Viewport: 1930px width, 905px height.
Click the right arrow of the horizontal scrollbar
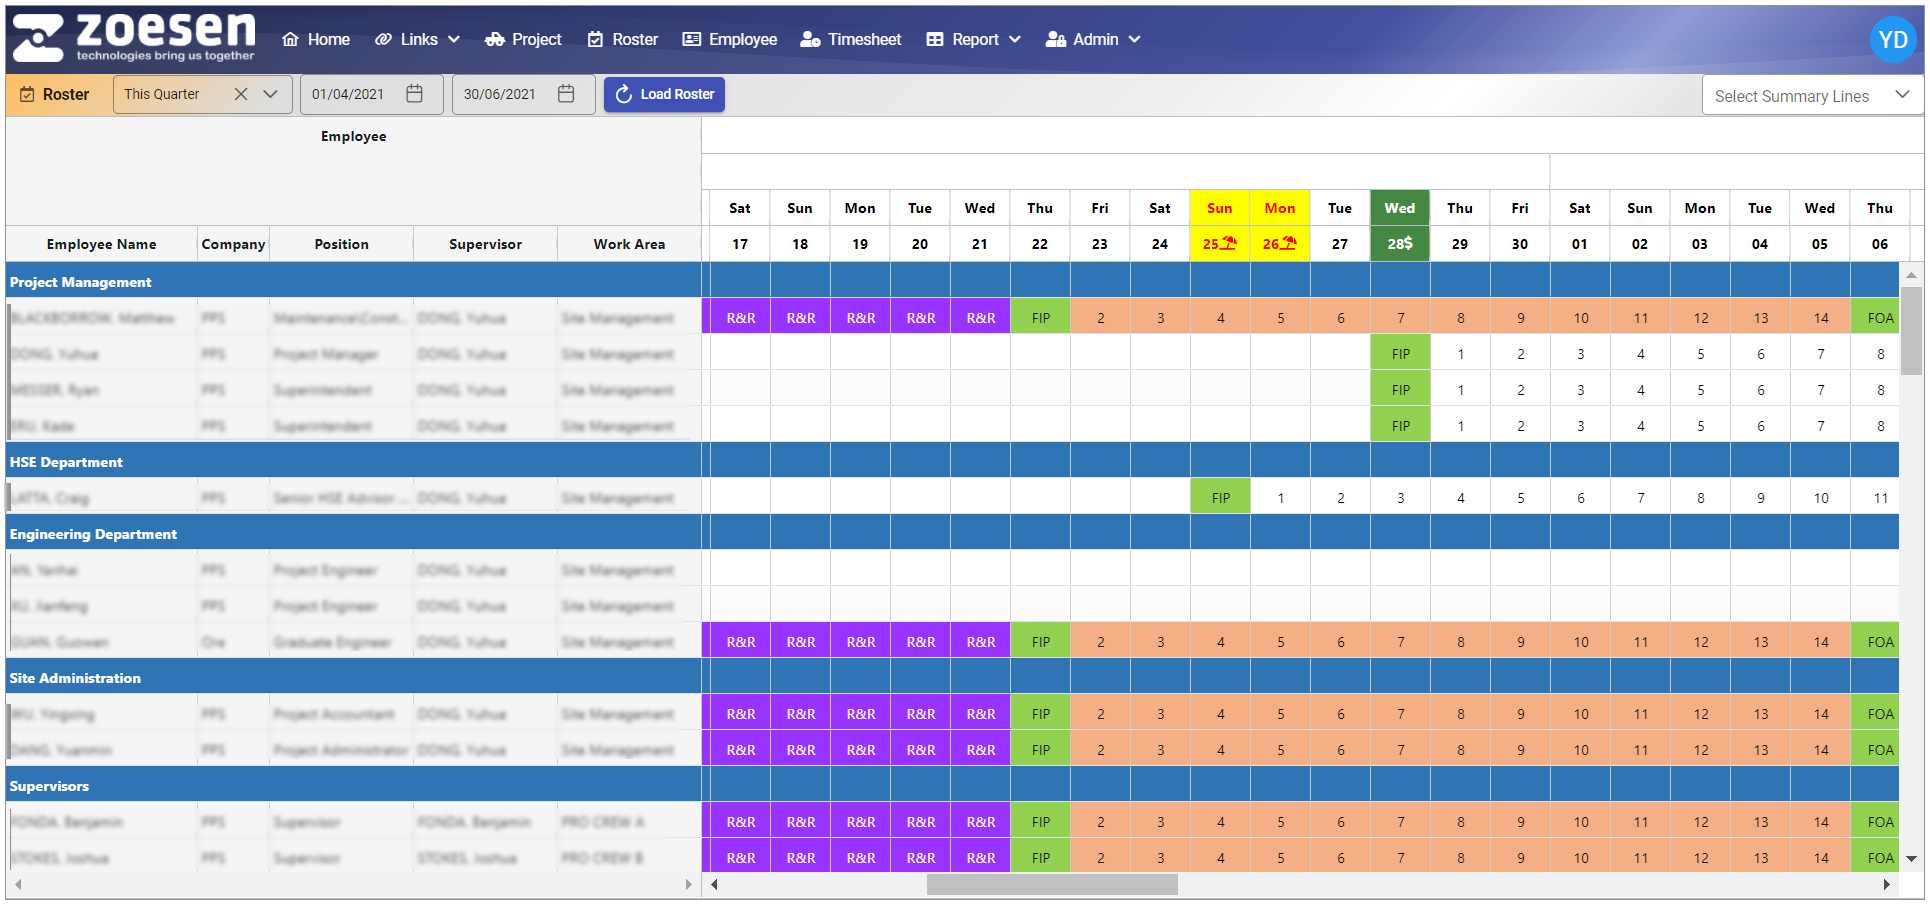1886,884
